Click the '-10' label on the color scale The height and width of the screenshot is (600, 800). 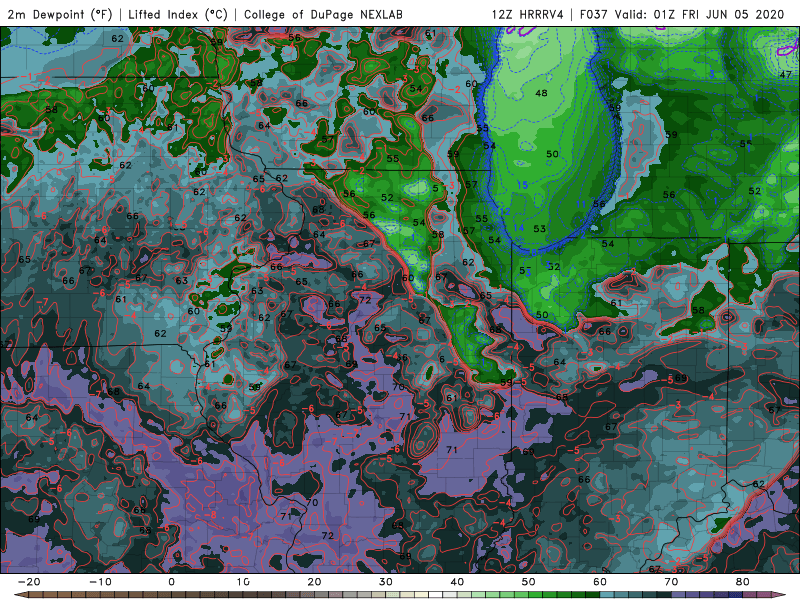pos(100,582)
